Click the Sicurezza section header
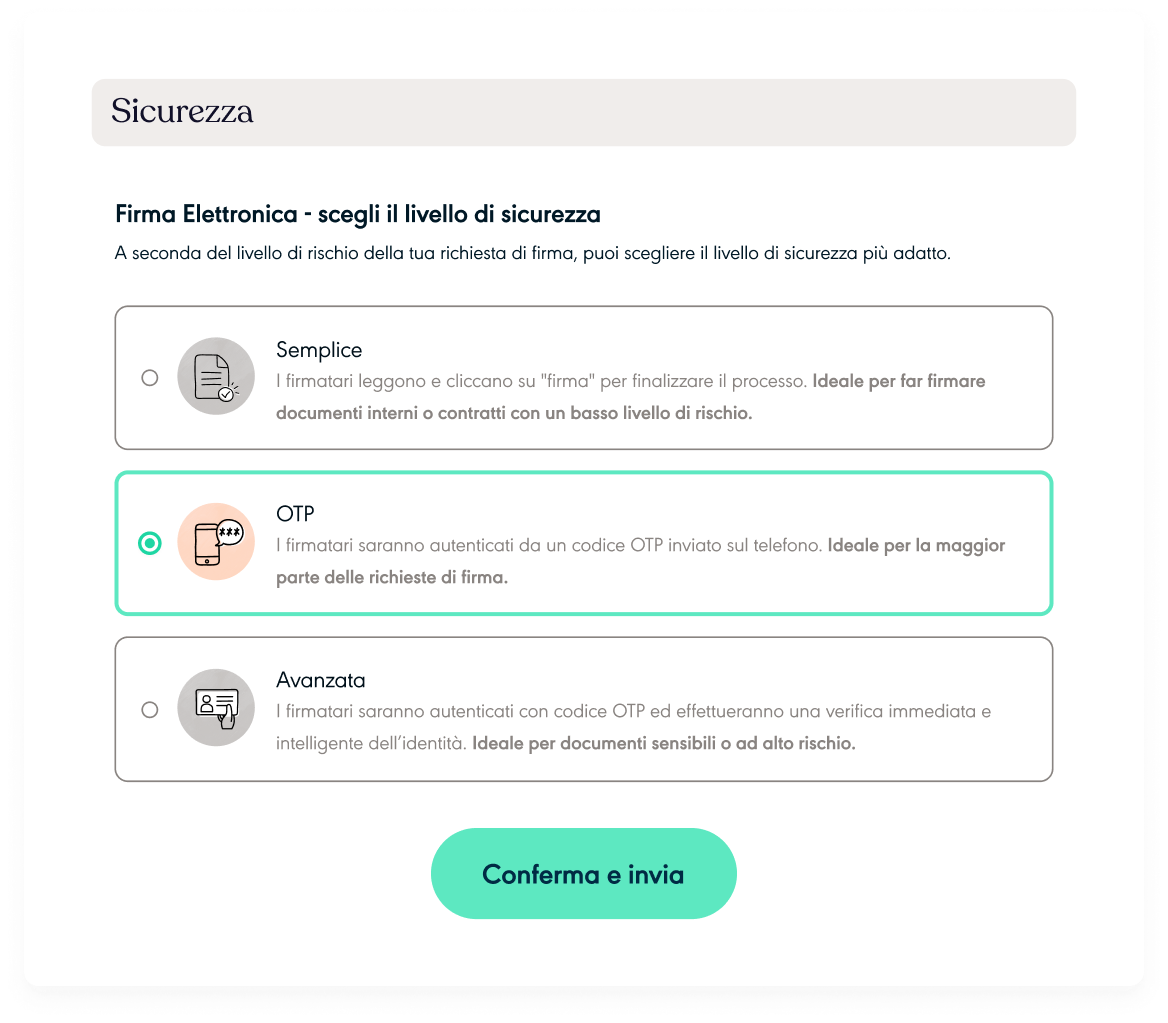This screenshot has width=1168, height=1023. point(182,112)
